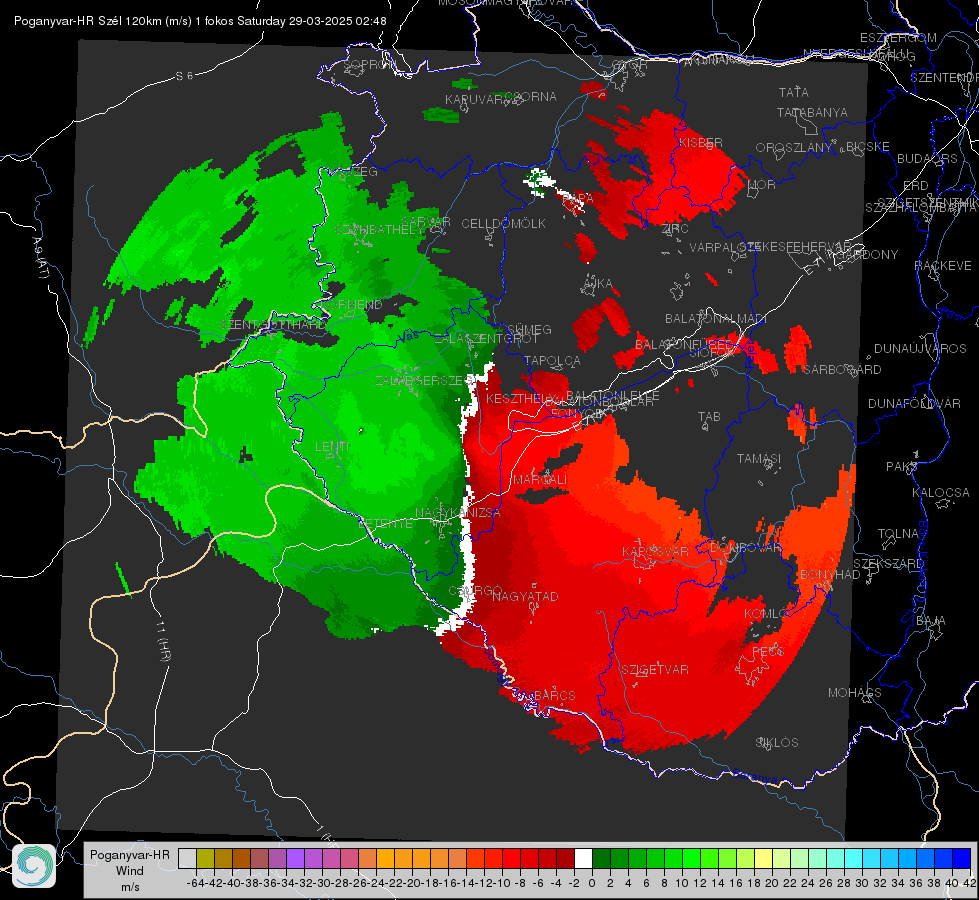Select the DUNAFOLDVAR label
Image resolution: width=979 pixels, height=900 pixels.
pos(914,403)
